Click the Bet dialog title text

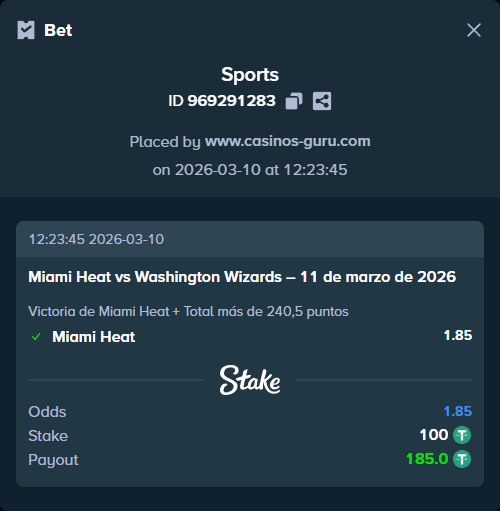pyautogui.click(x=58, y=30)
